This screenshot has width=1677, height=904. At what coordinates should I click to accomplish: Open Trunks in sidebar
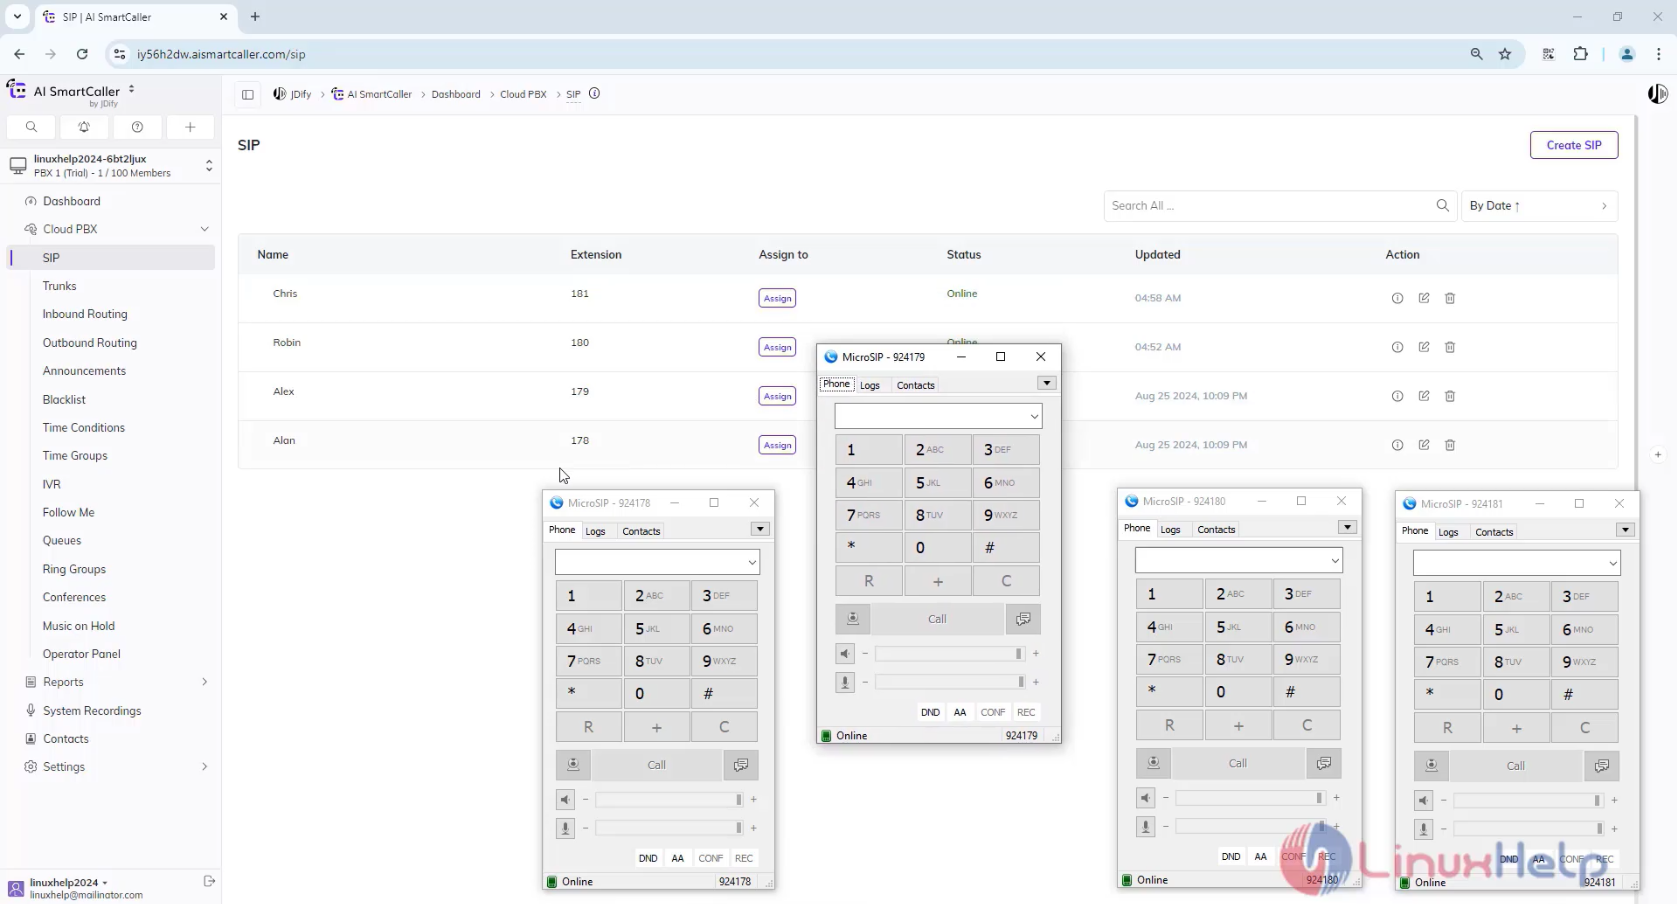pyautogui.click(x=60, y=286)
